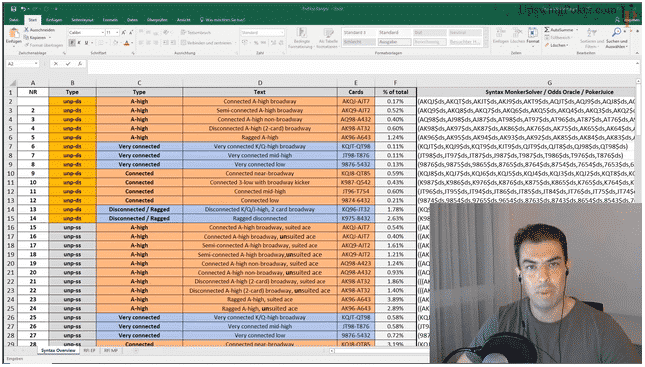Click the Bedingte Formatierung icon
The height and width of the screenshot is (367, 645).
click(302, 33)
